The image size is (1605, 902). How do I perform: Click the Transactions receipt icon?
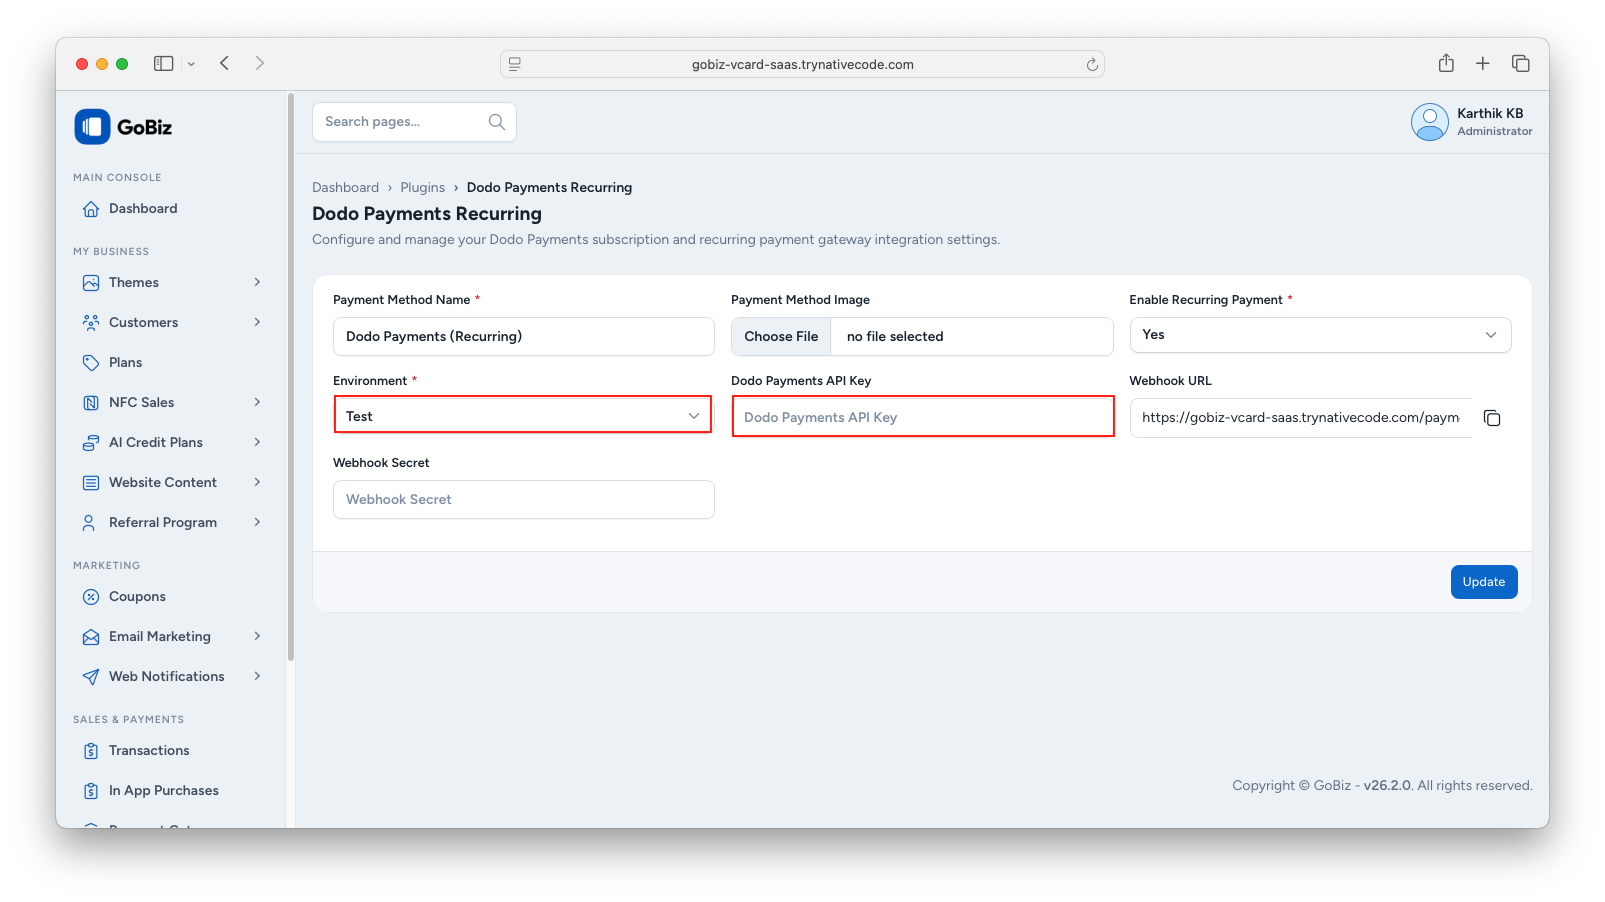point(91,751)
